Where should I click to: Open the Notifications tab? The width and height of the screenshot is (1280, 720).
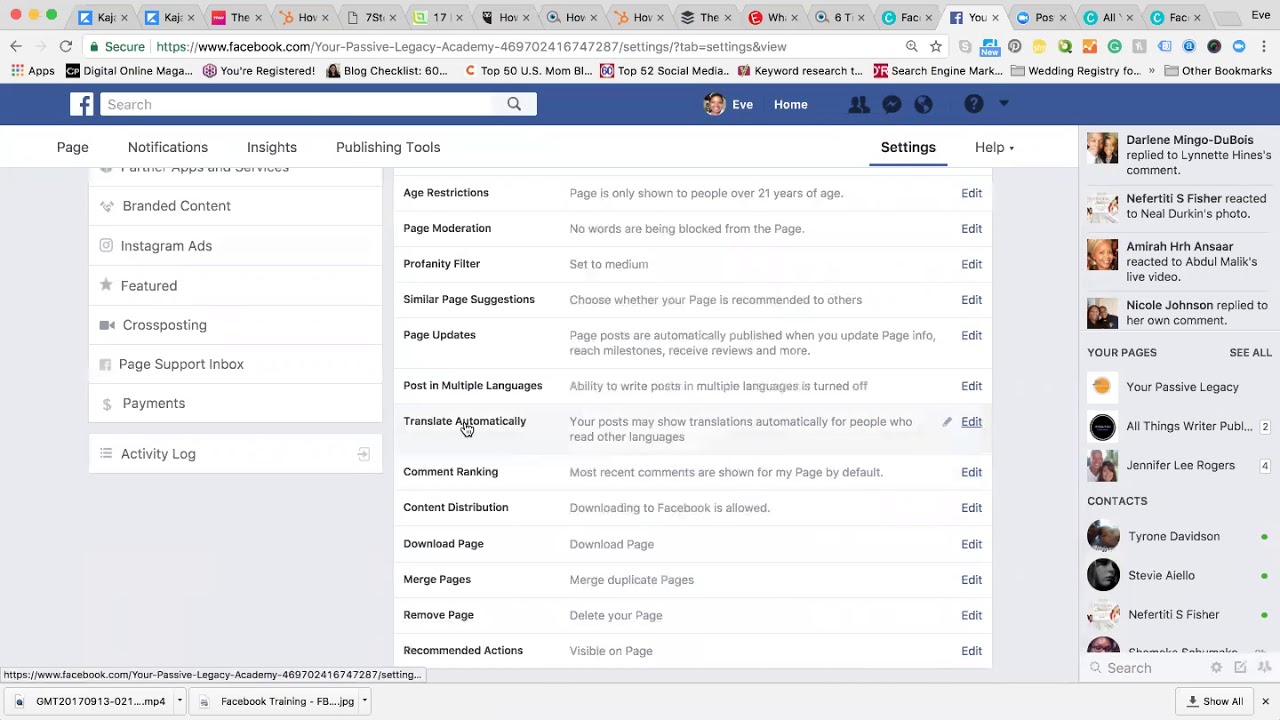[x=168, y=147]
